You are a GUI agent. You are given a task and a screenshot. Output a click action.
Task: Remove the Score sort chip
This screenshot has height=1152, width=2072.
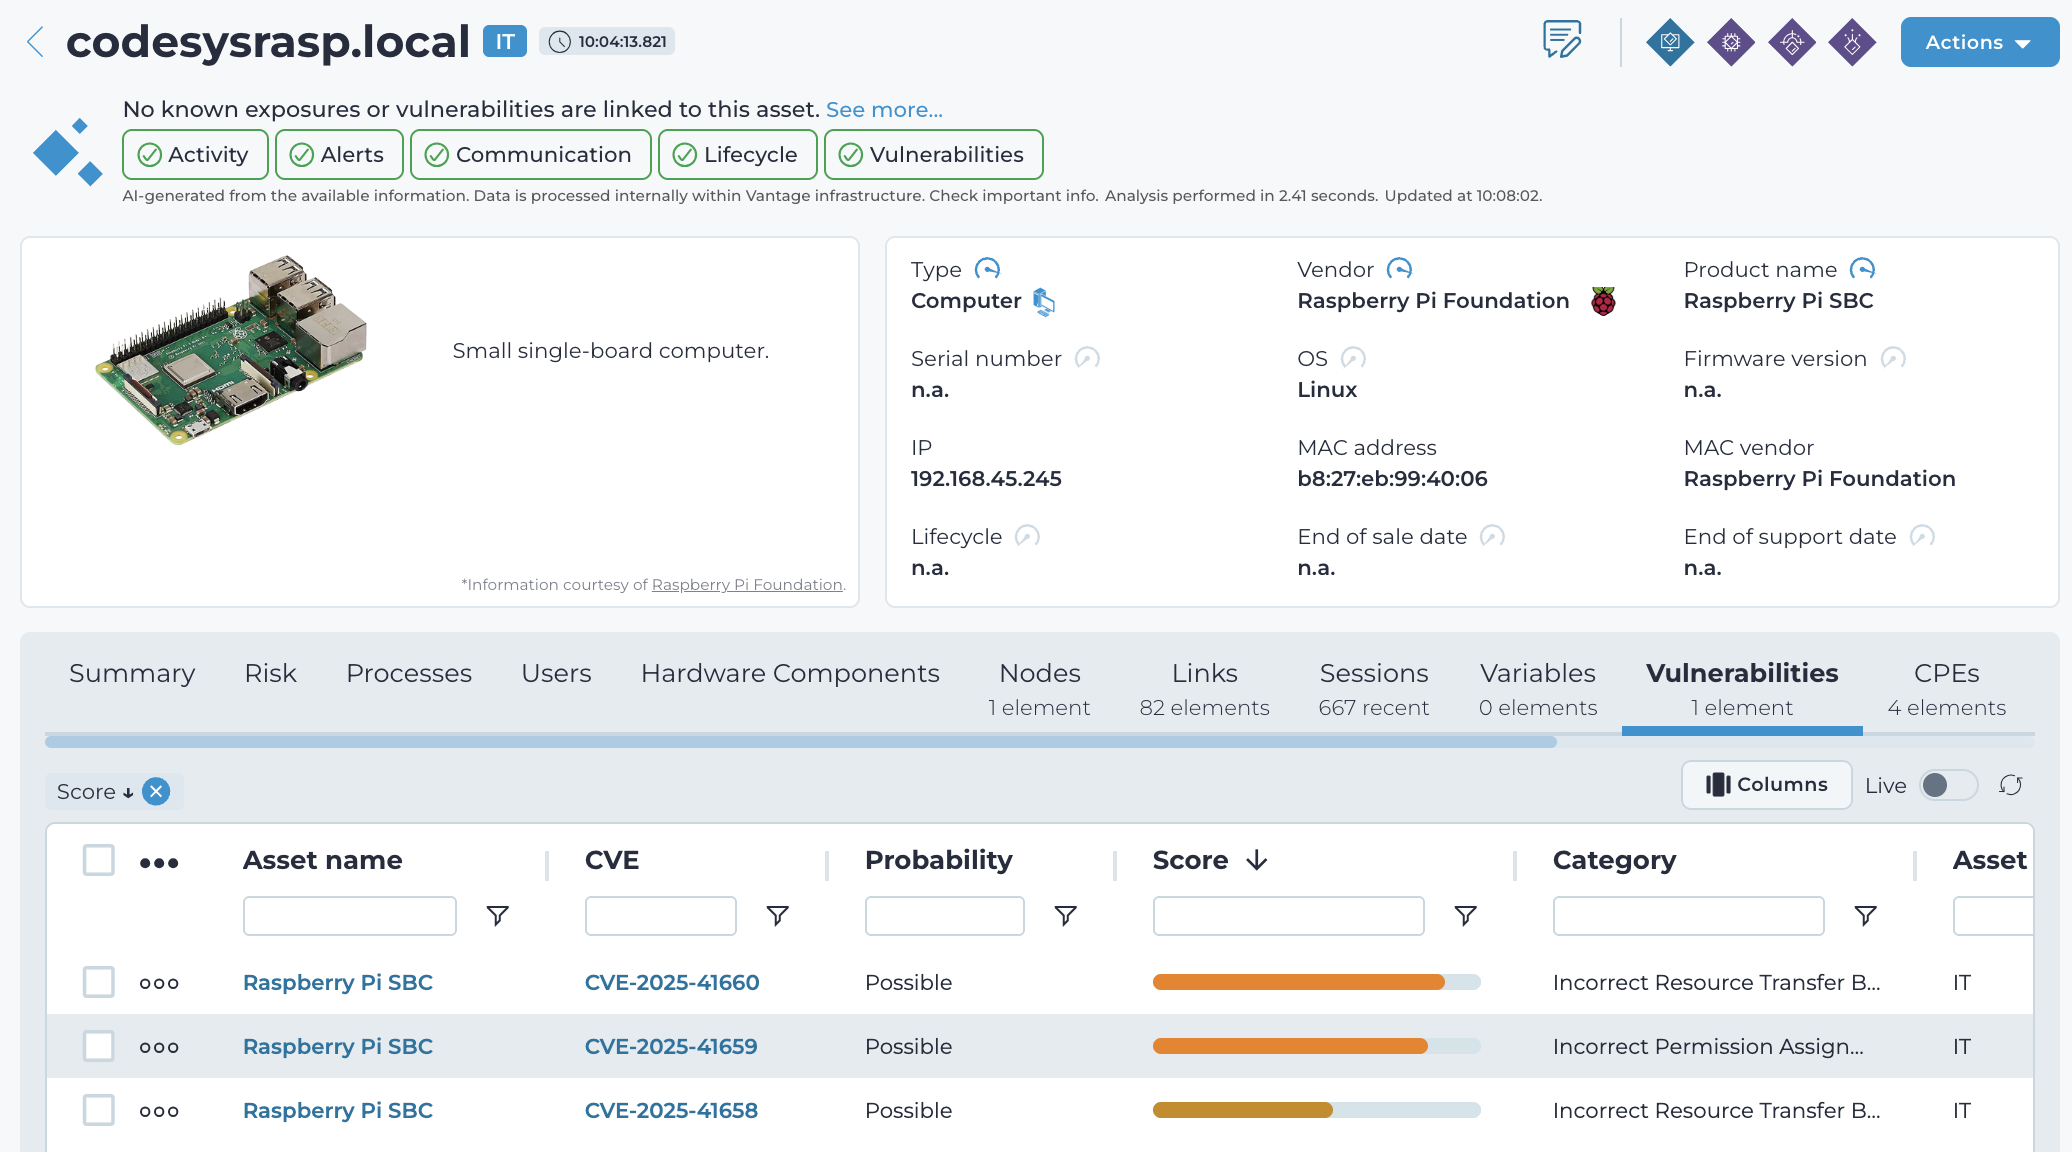tap(156, 791)
